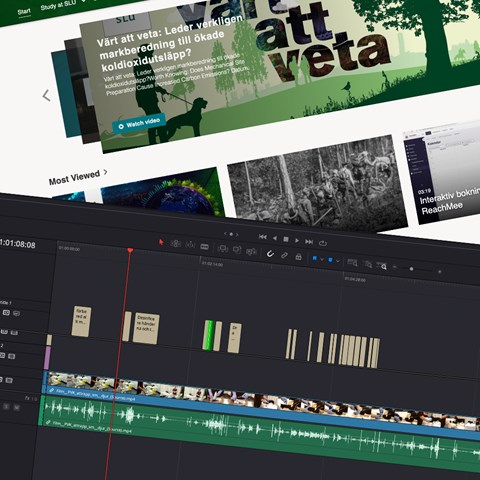
Task: Toggle the video track header icon
Action: (9, 380)
